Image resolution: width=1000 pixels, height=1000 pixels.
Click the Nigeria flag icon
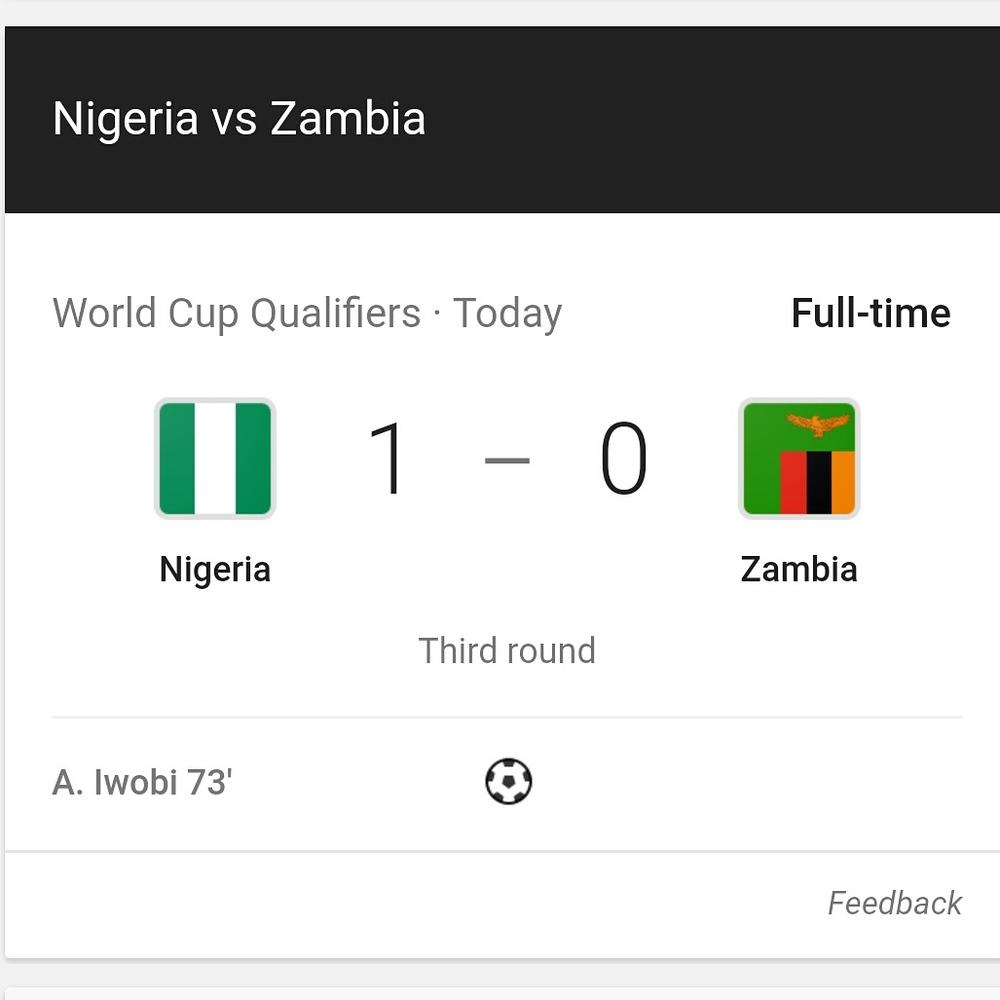[215, 458]
